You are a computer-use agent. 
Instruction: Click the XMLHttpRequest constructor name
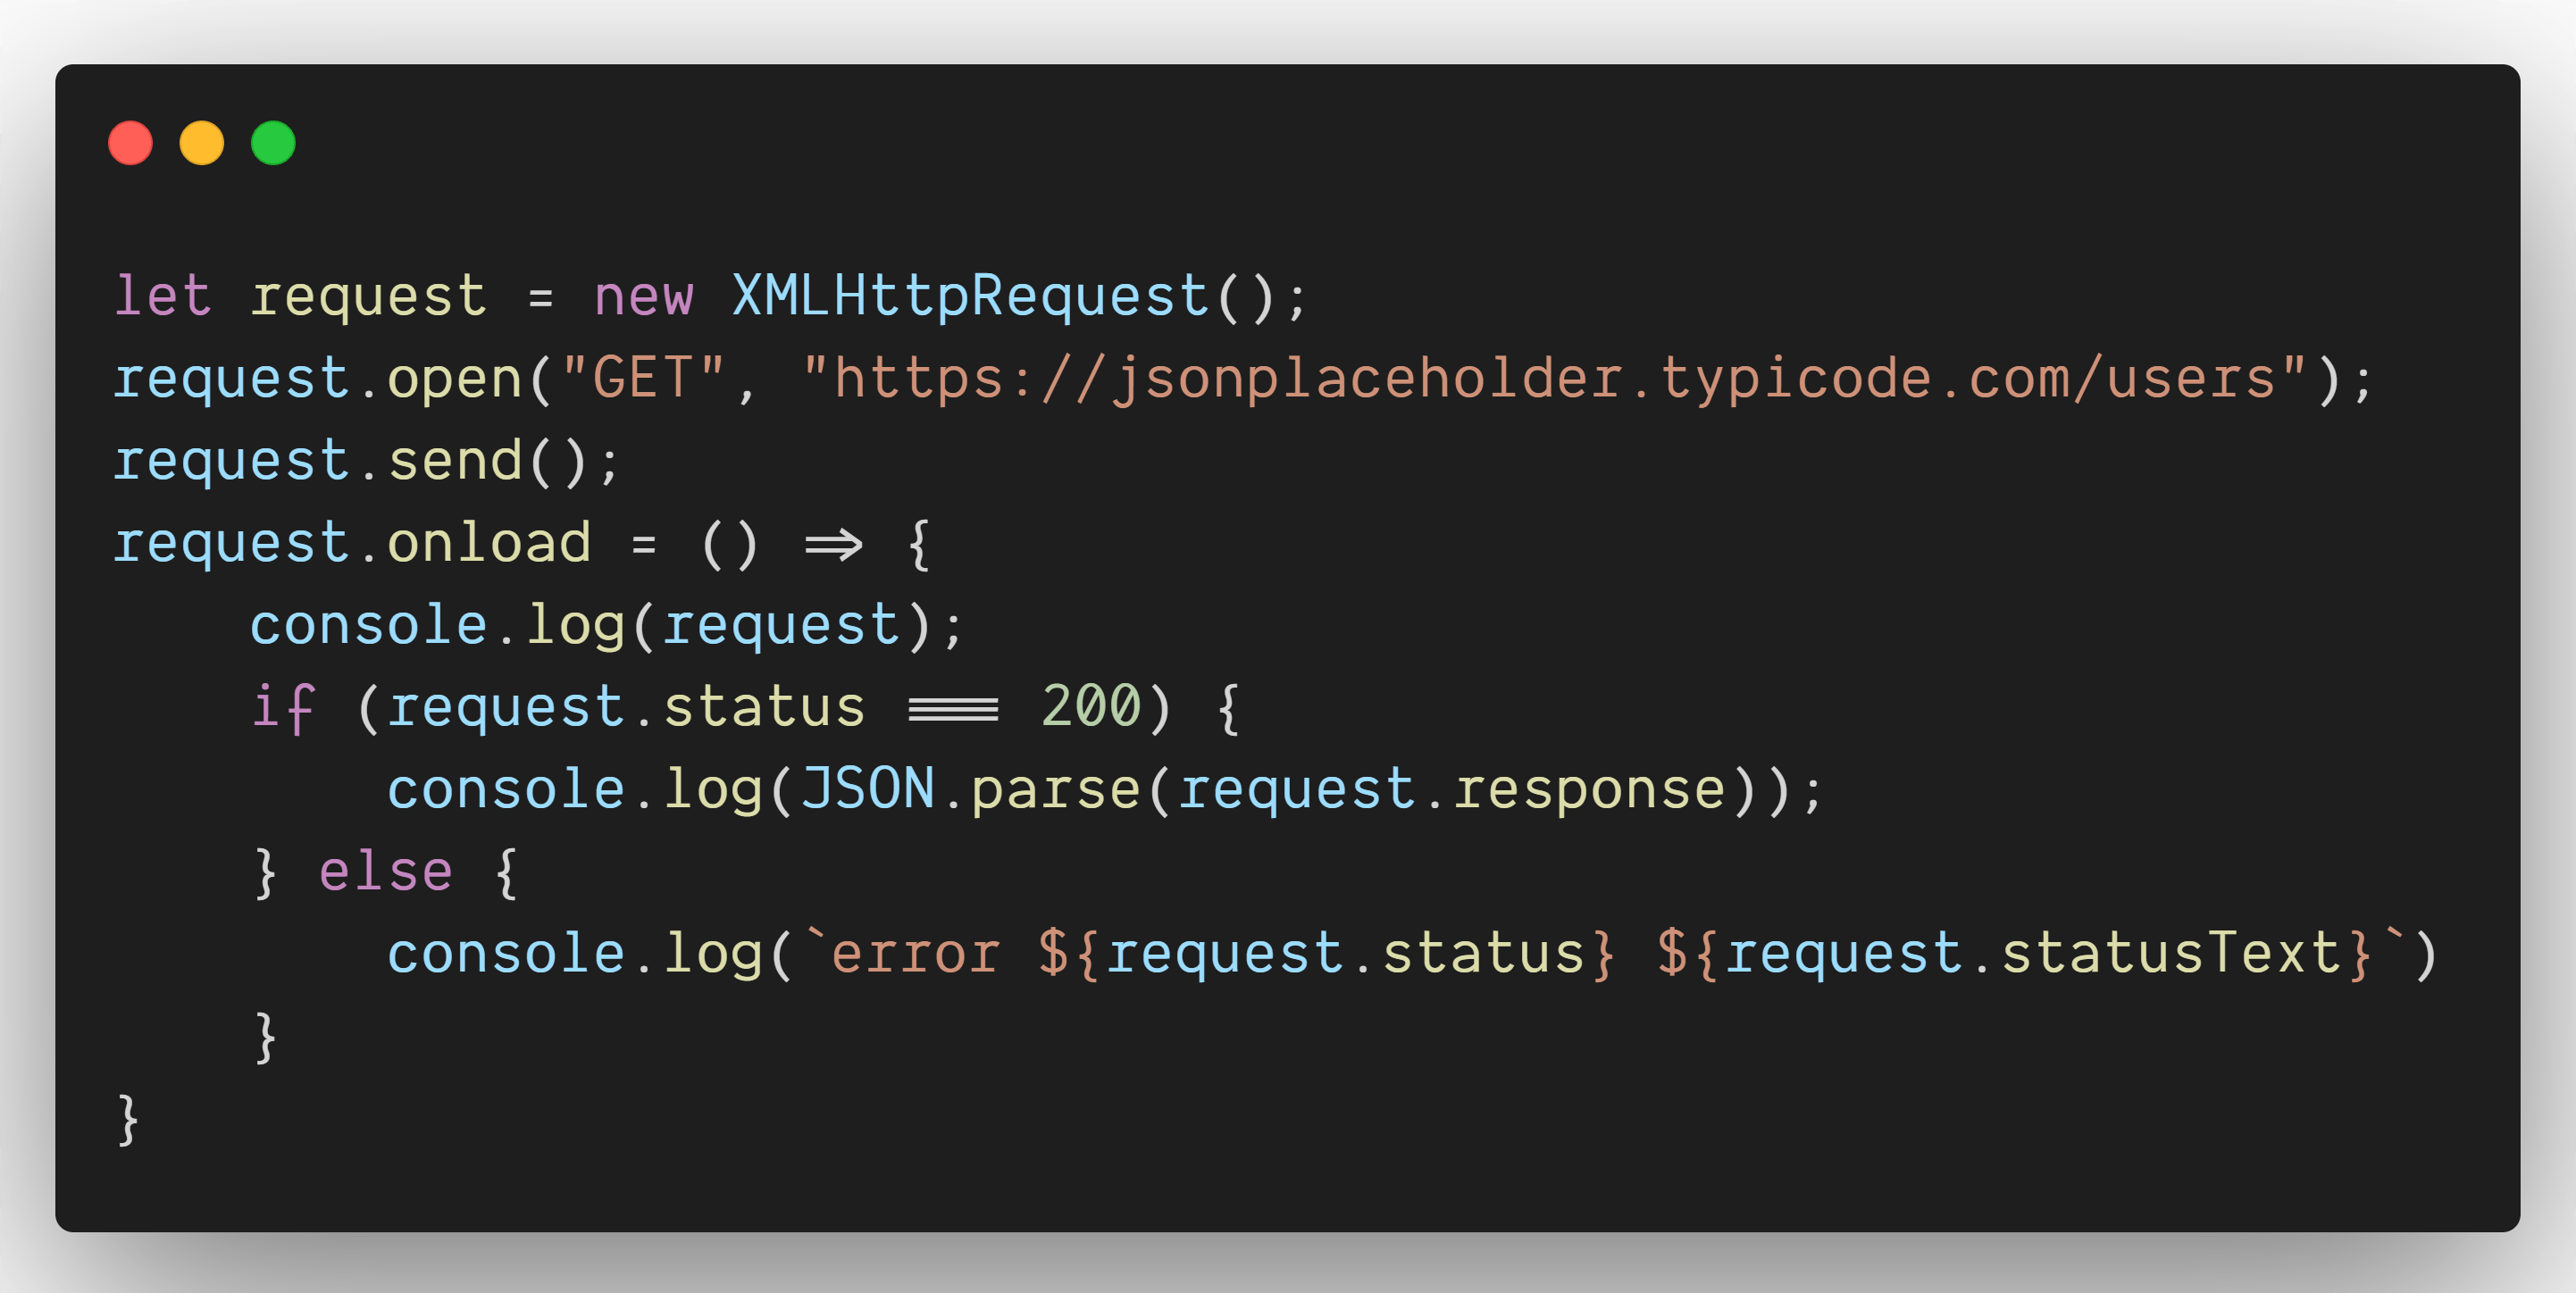[x=969, y=296]
